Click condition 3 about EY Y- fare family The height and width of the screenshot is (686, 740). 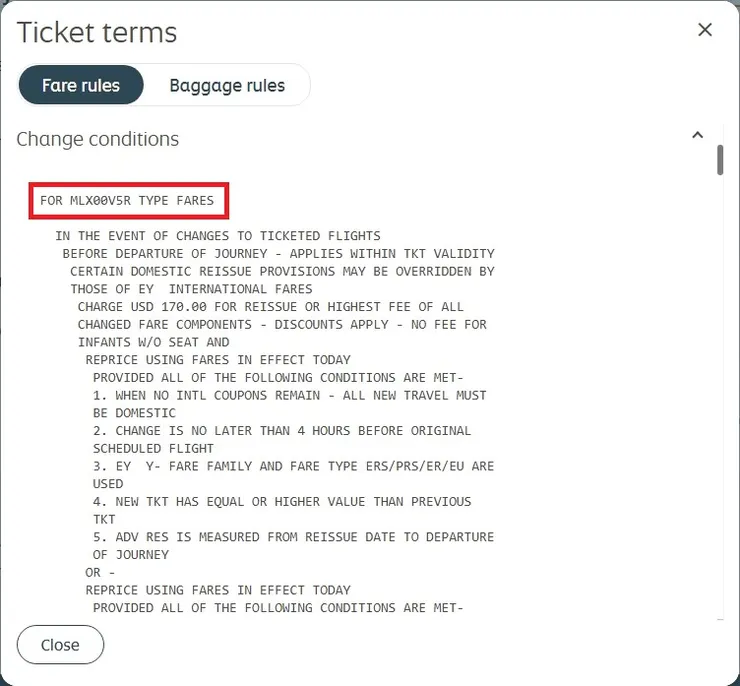293,466
